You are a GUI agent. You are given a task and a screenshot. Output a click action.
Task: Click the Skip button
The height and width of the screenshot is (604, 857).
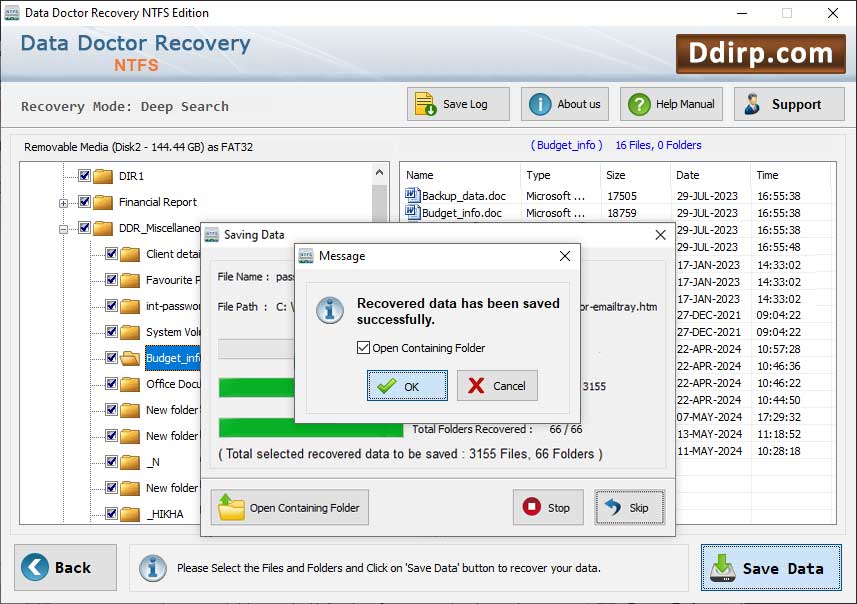(x=630, y=507)
